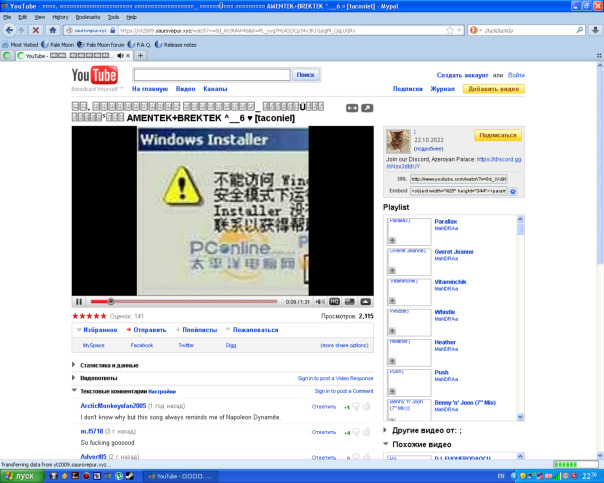Open the History menu
The image size is (604, 483).
pos(60,17)
